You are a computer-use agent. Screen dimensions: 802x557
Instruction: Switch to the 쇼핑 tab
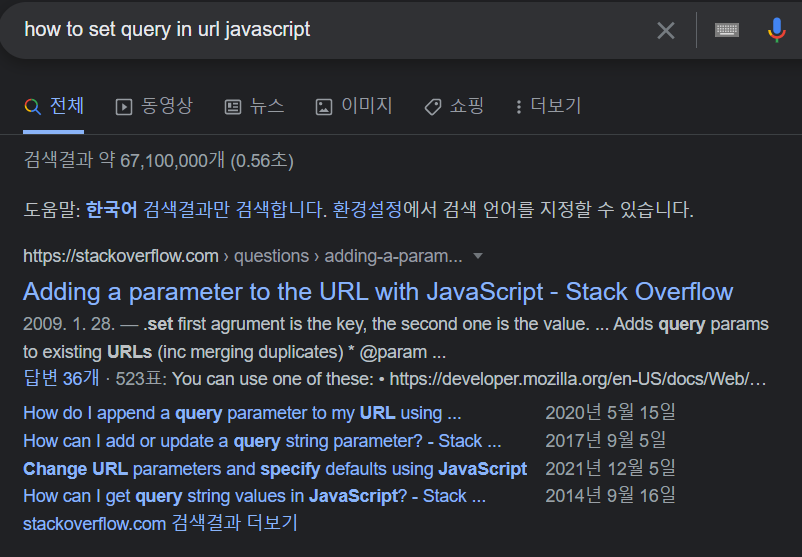point(454,106)
